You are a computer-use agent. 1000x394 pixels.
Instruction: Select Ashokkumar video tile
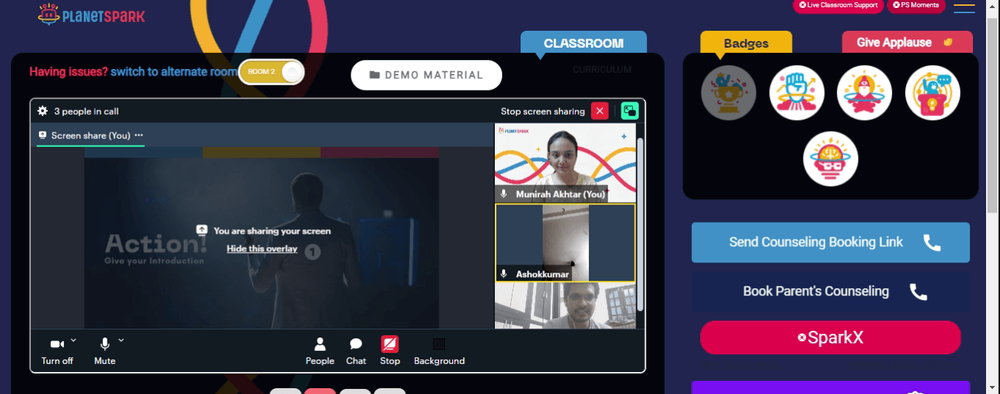coord(565,243)
